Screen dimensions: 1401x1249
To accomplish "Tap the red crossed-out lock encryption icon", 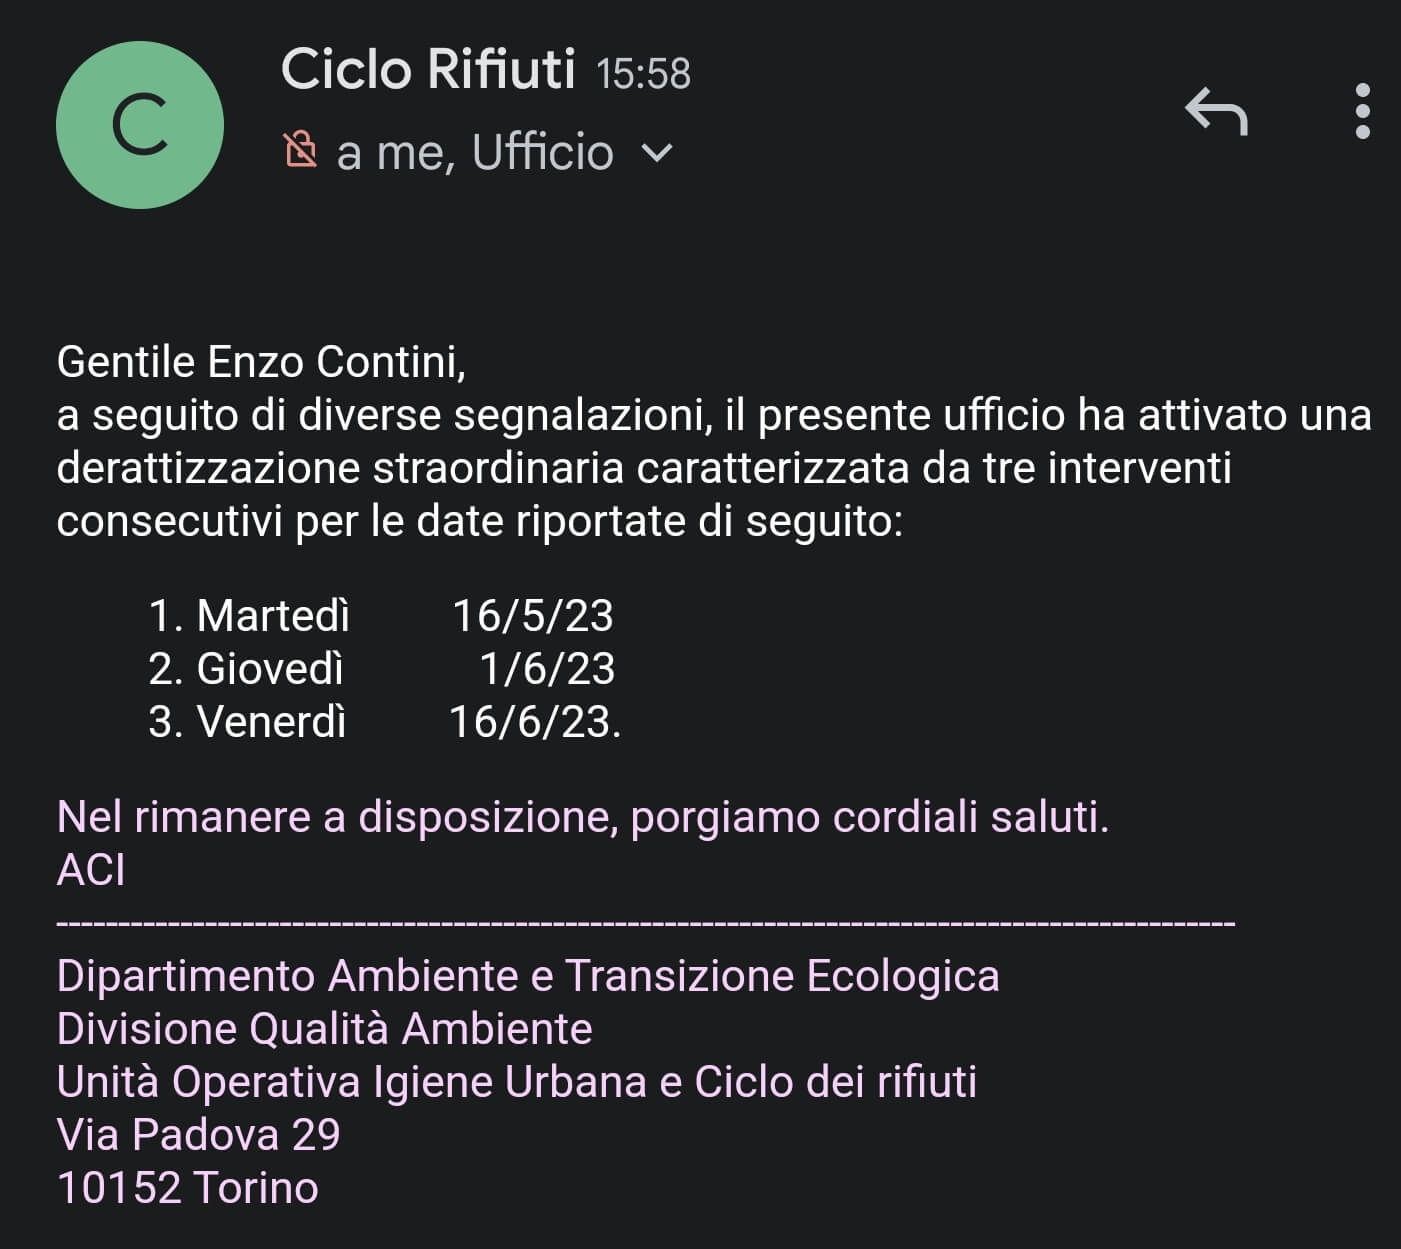I will (x=301, y=150).
